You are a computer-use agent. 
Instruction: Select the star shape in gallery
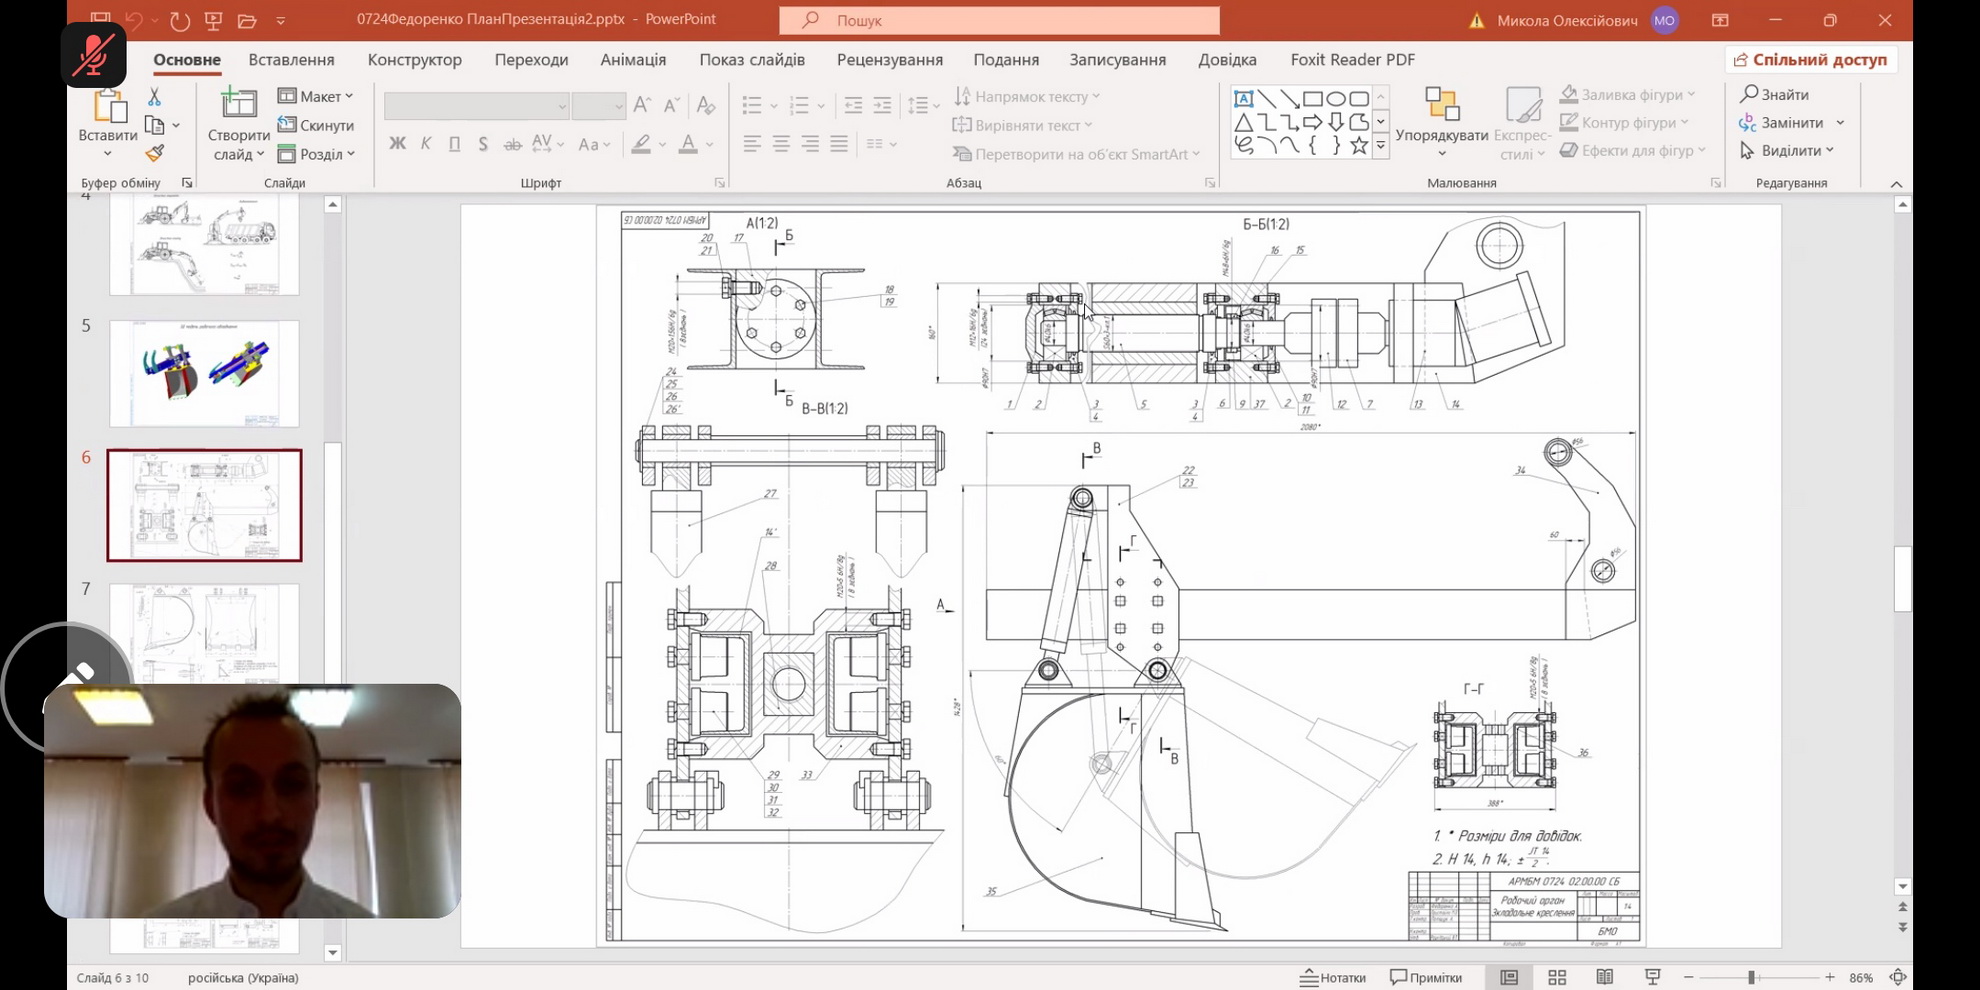pyautogui.click(x=1359, y=145)
